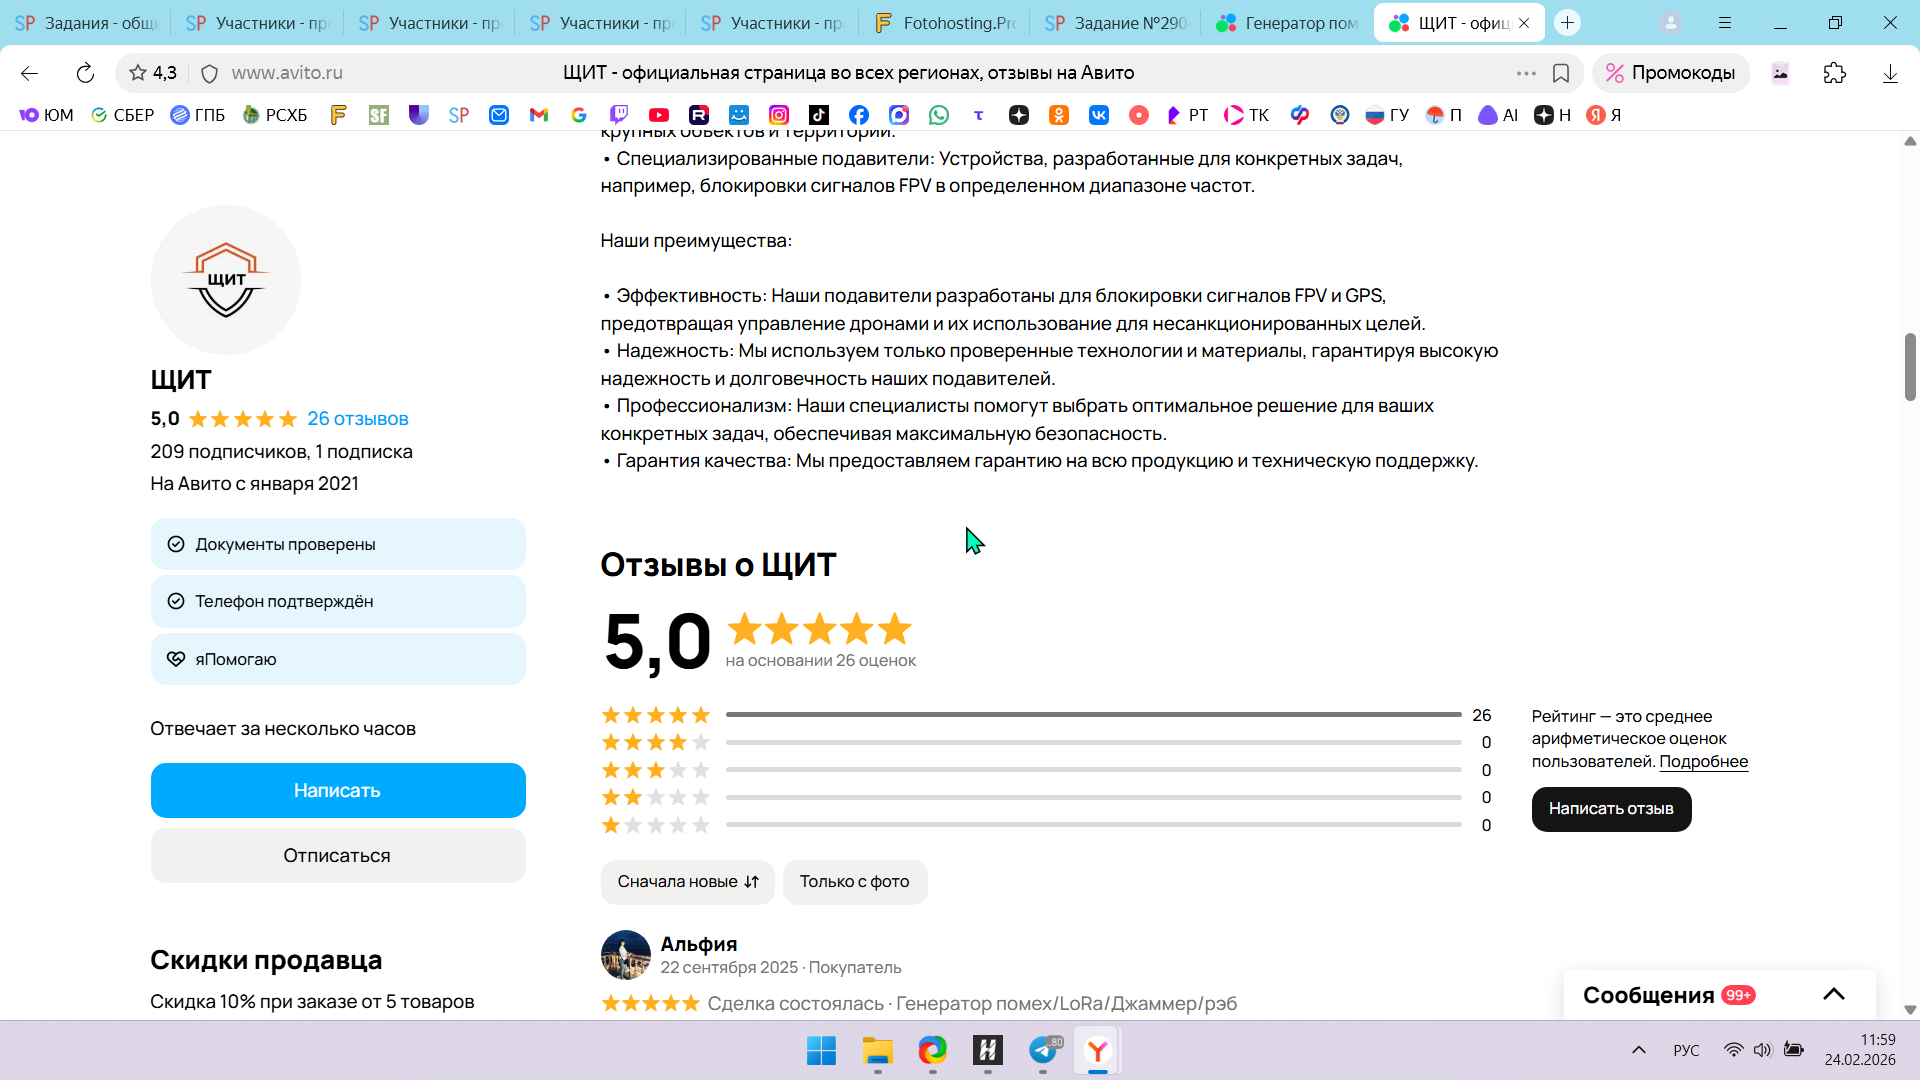Open the downloads arrow icon
This screenshot has width=1920, height=1080.
click(1890, 73)
